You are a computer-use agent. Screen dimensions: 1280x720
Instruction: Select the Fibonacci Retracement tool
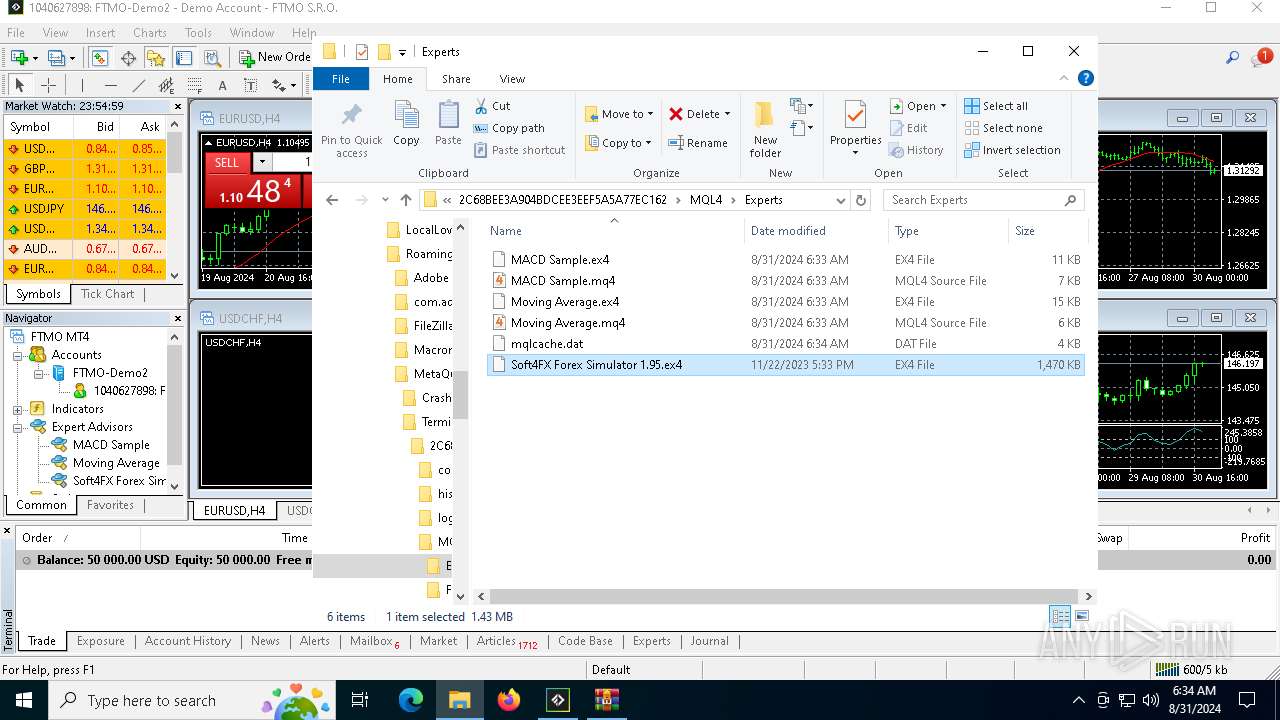pos(194,86)
